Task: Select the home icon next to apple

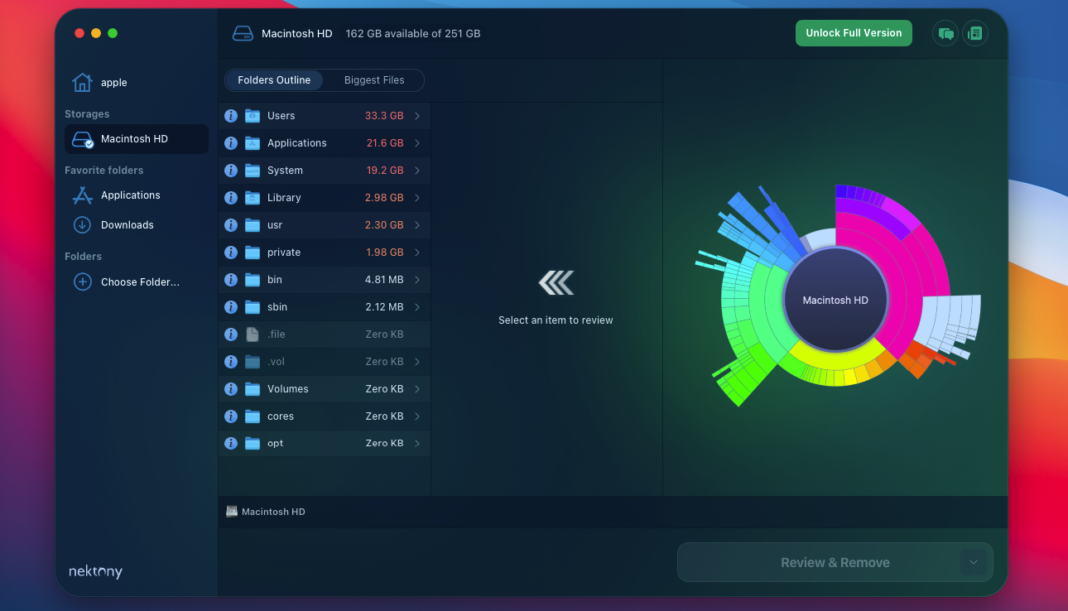Action: tap(84, 82)
